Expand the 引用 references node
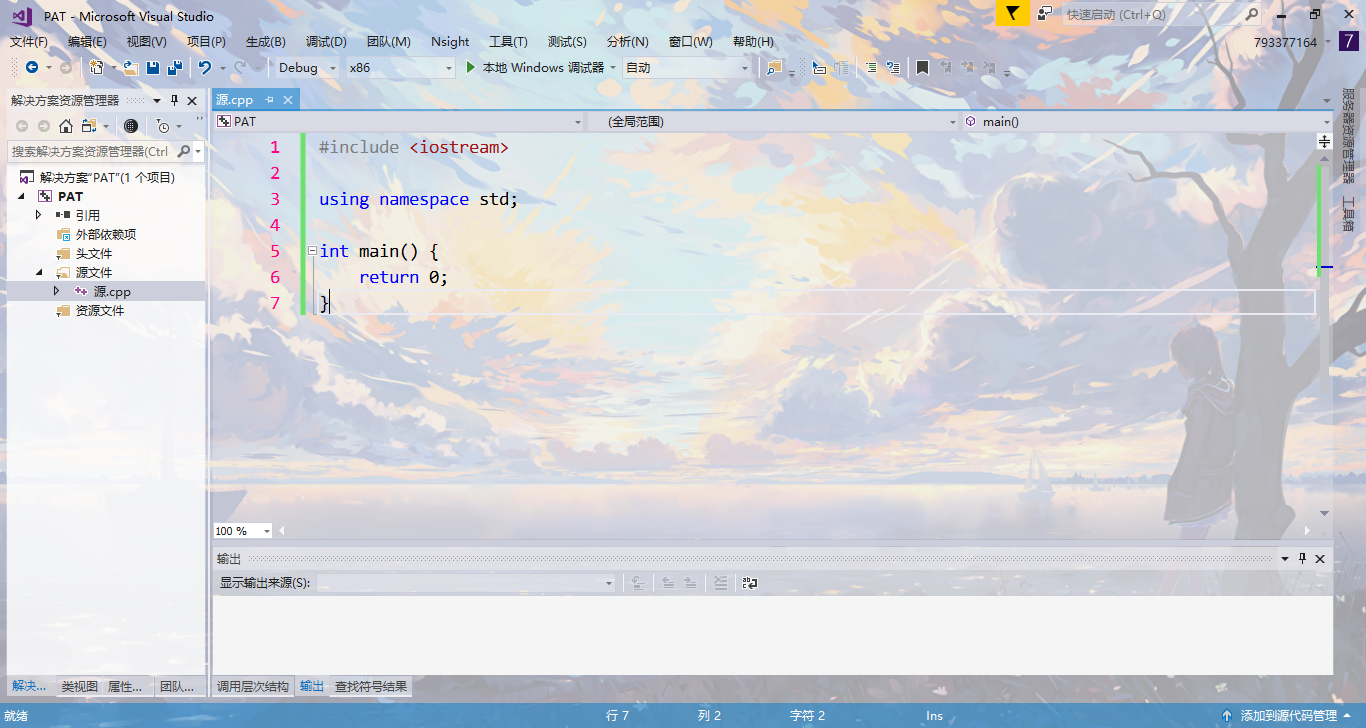The image size is (1366, 728). click(39, 215)
